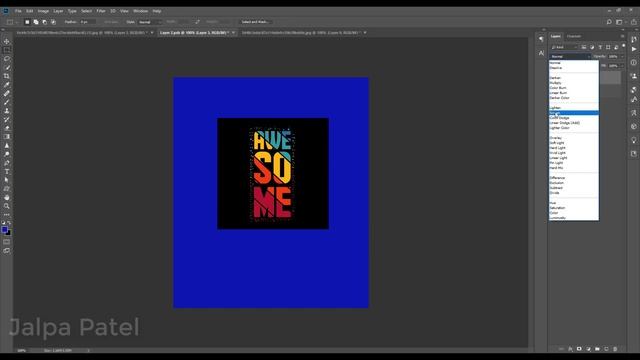Choose Intersect with selection mode button
The image size is (640, 360).
click(53, 22)
